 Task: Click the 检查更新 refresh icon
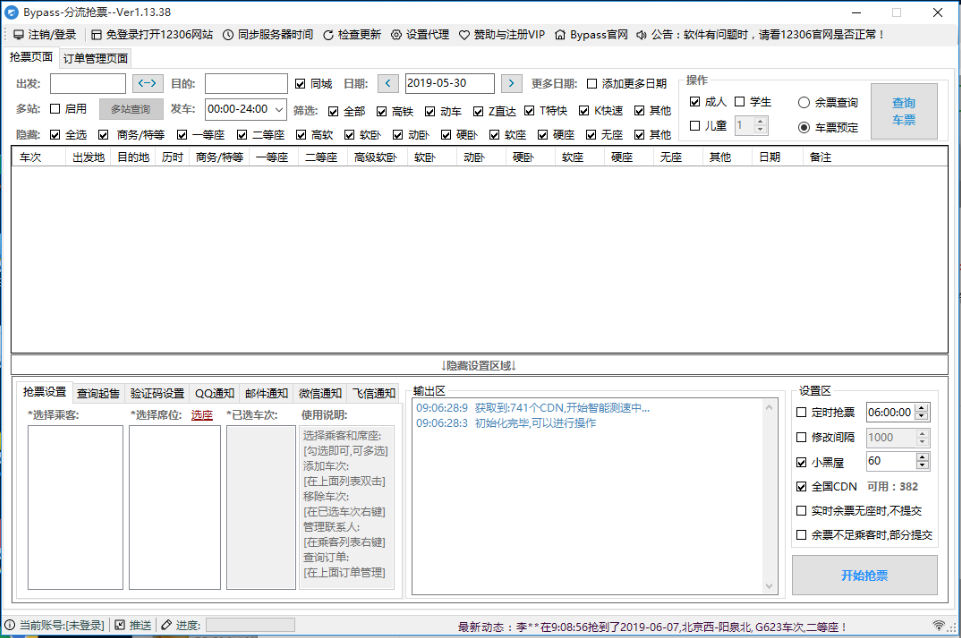pos(329,34)
